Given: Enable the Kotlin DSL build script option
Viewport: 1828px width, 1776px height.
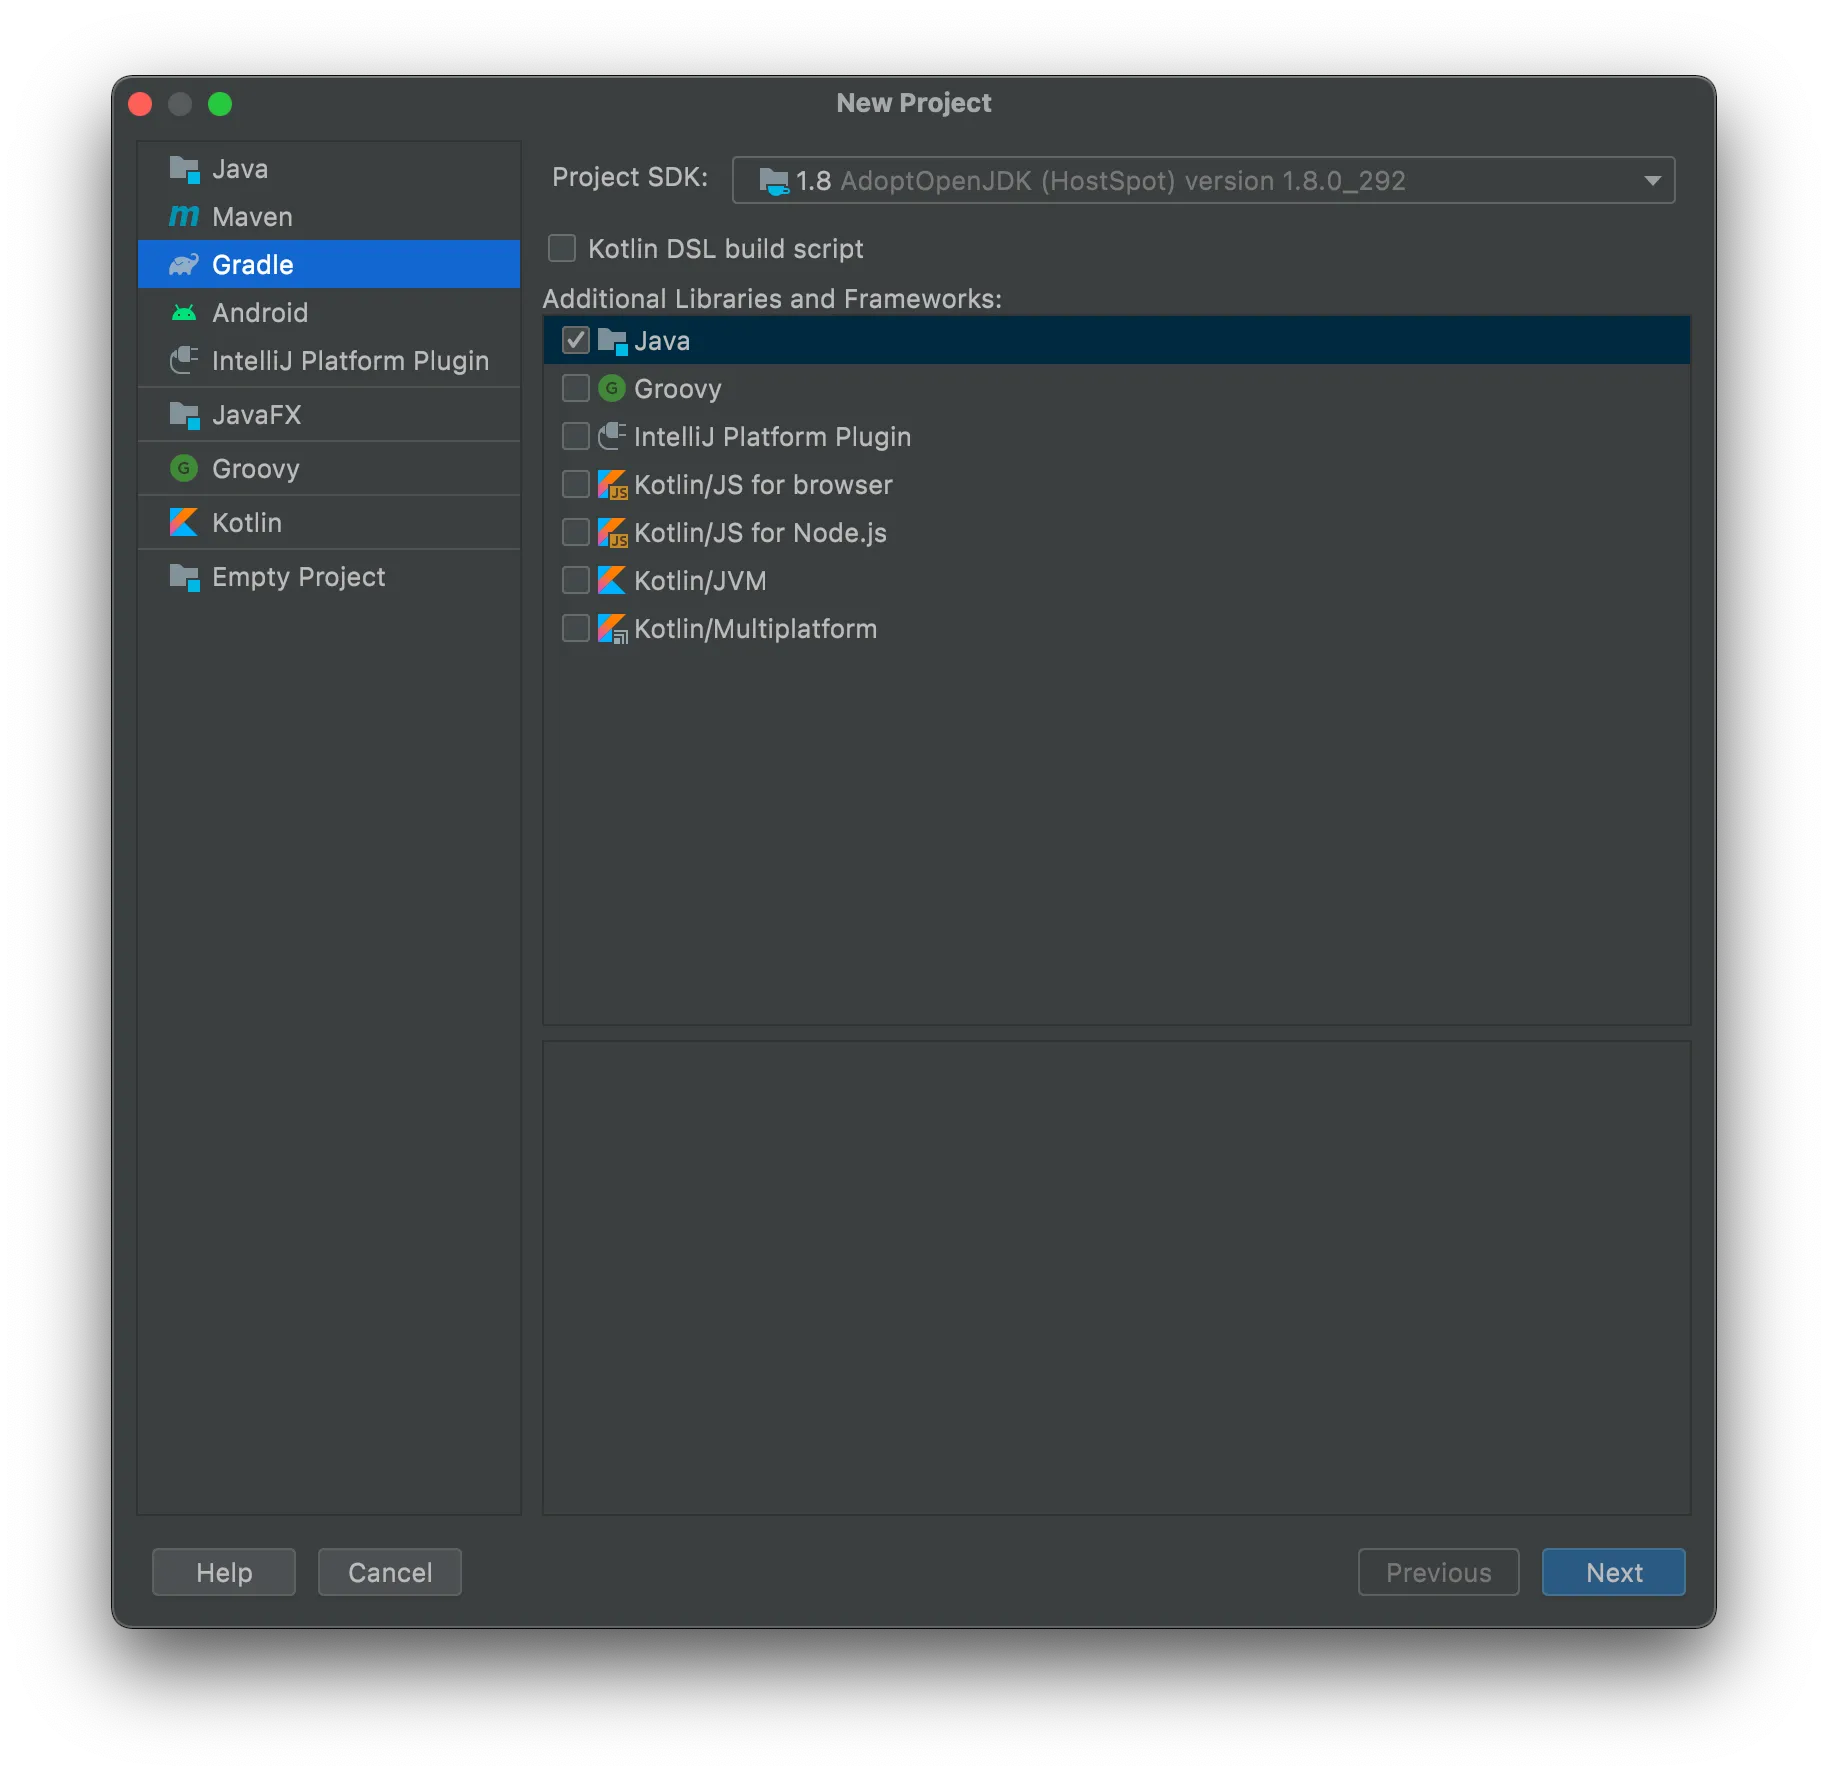Looking at the screenshot, I should click(x=561, y=248).
